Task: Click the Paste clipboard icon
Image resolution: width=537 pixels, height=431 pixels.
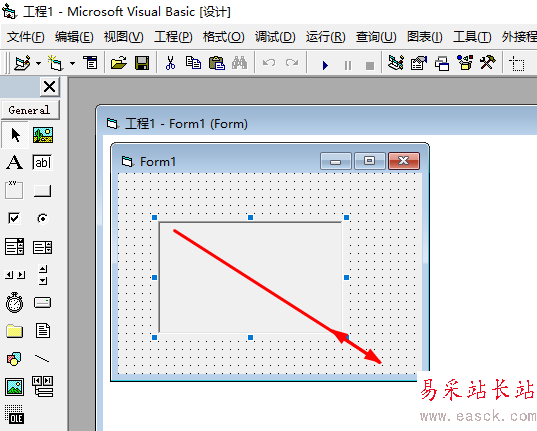Action: pos(217,63)
